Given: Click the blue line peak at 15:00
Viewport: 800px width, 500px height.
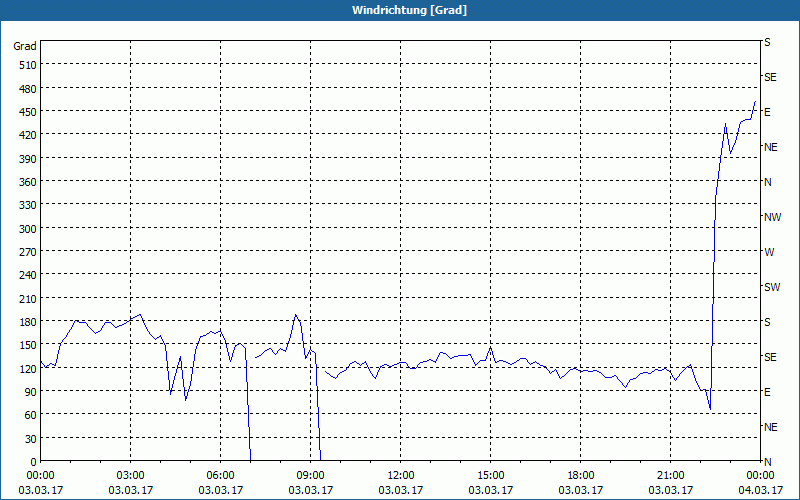Looking at the screenshot, I should click(490, 348).
